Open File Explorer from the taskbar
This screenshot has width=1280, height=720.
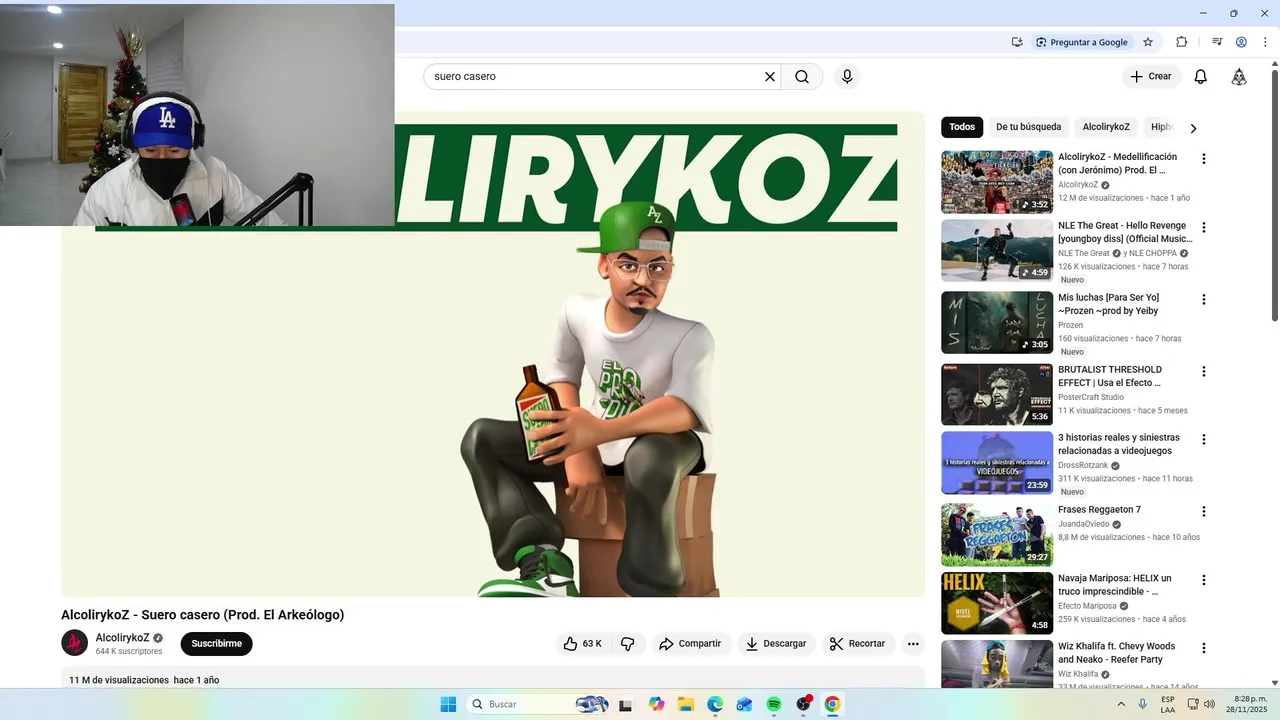click(x=686, y=704)
